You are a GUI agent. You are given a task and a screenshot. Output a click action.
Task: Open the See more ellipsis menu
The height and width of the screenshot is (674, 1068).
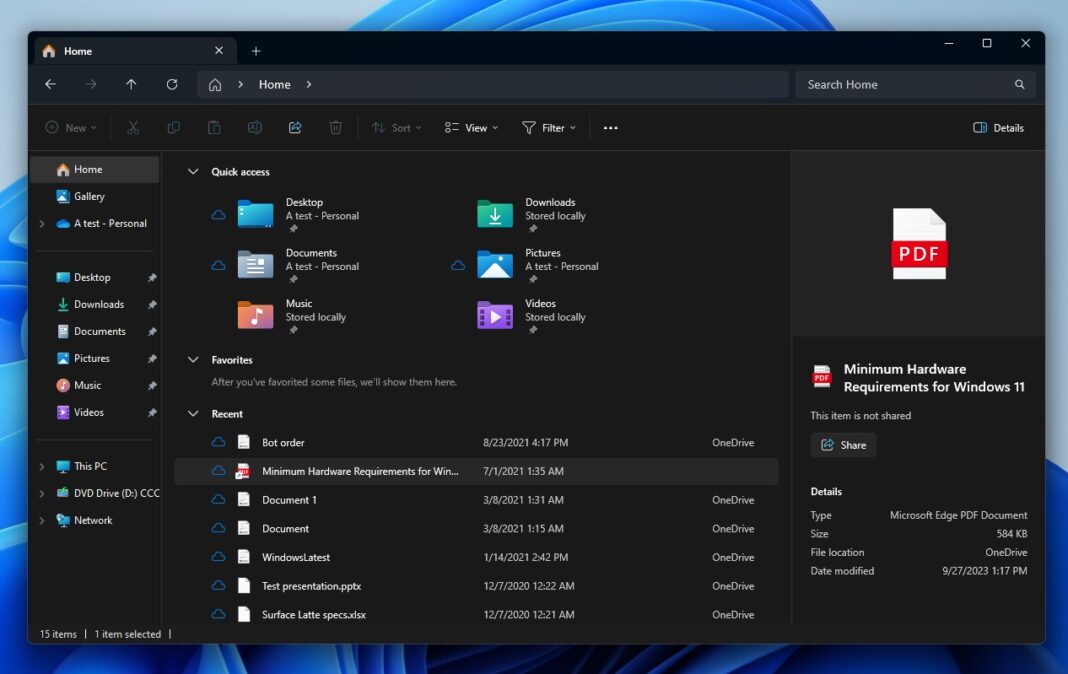click(610, 128)
